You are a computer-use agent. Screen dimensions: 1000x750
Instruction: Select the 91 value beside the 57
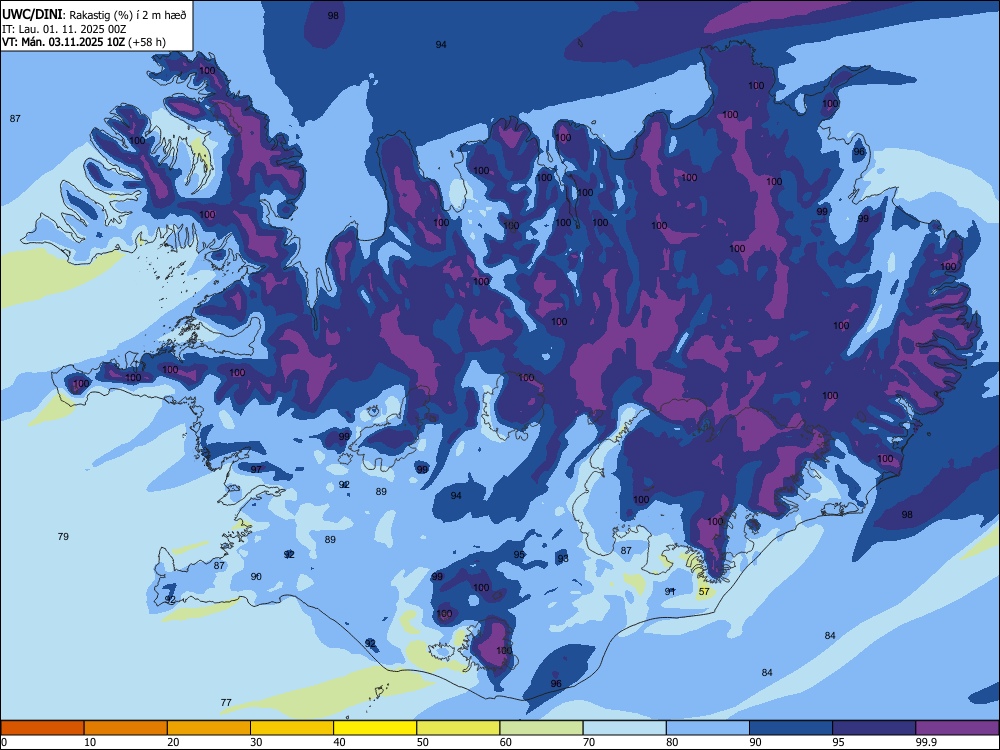click(x=670, y=591)
